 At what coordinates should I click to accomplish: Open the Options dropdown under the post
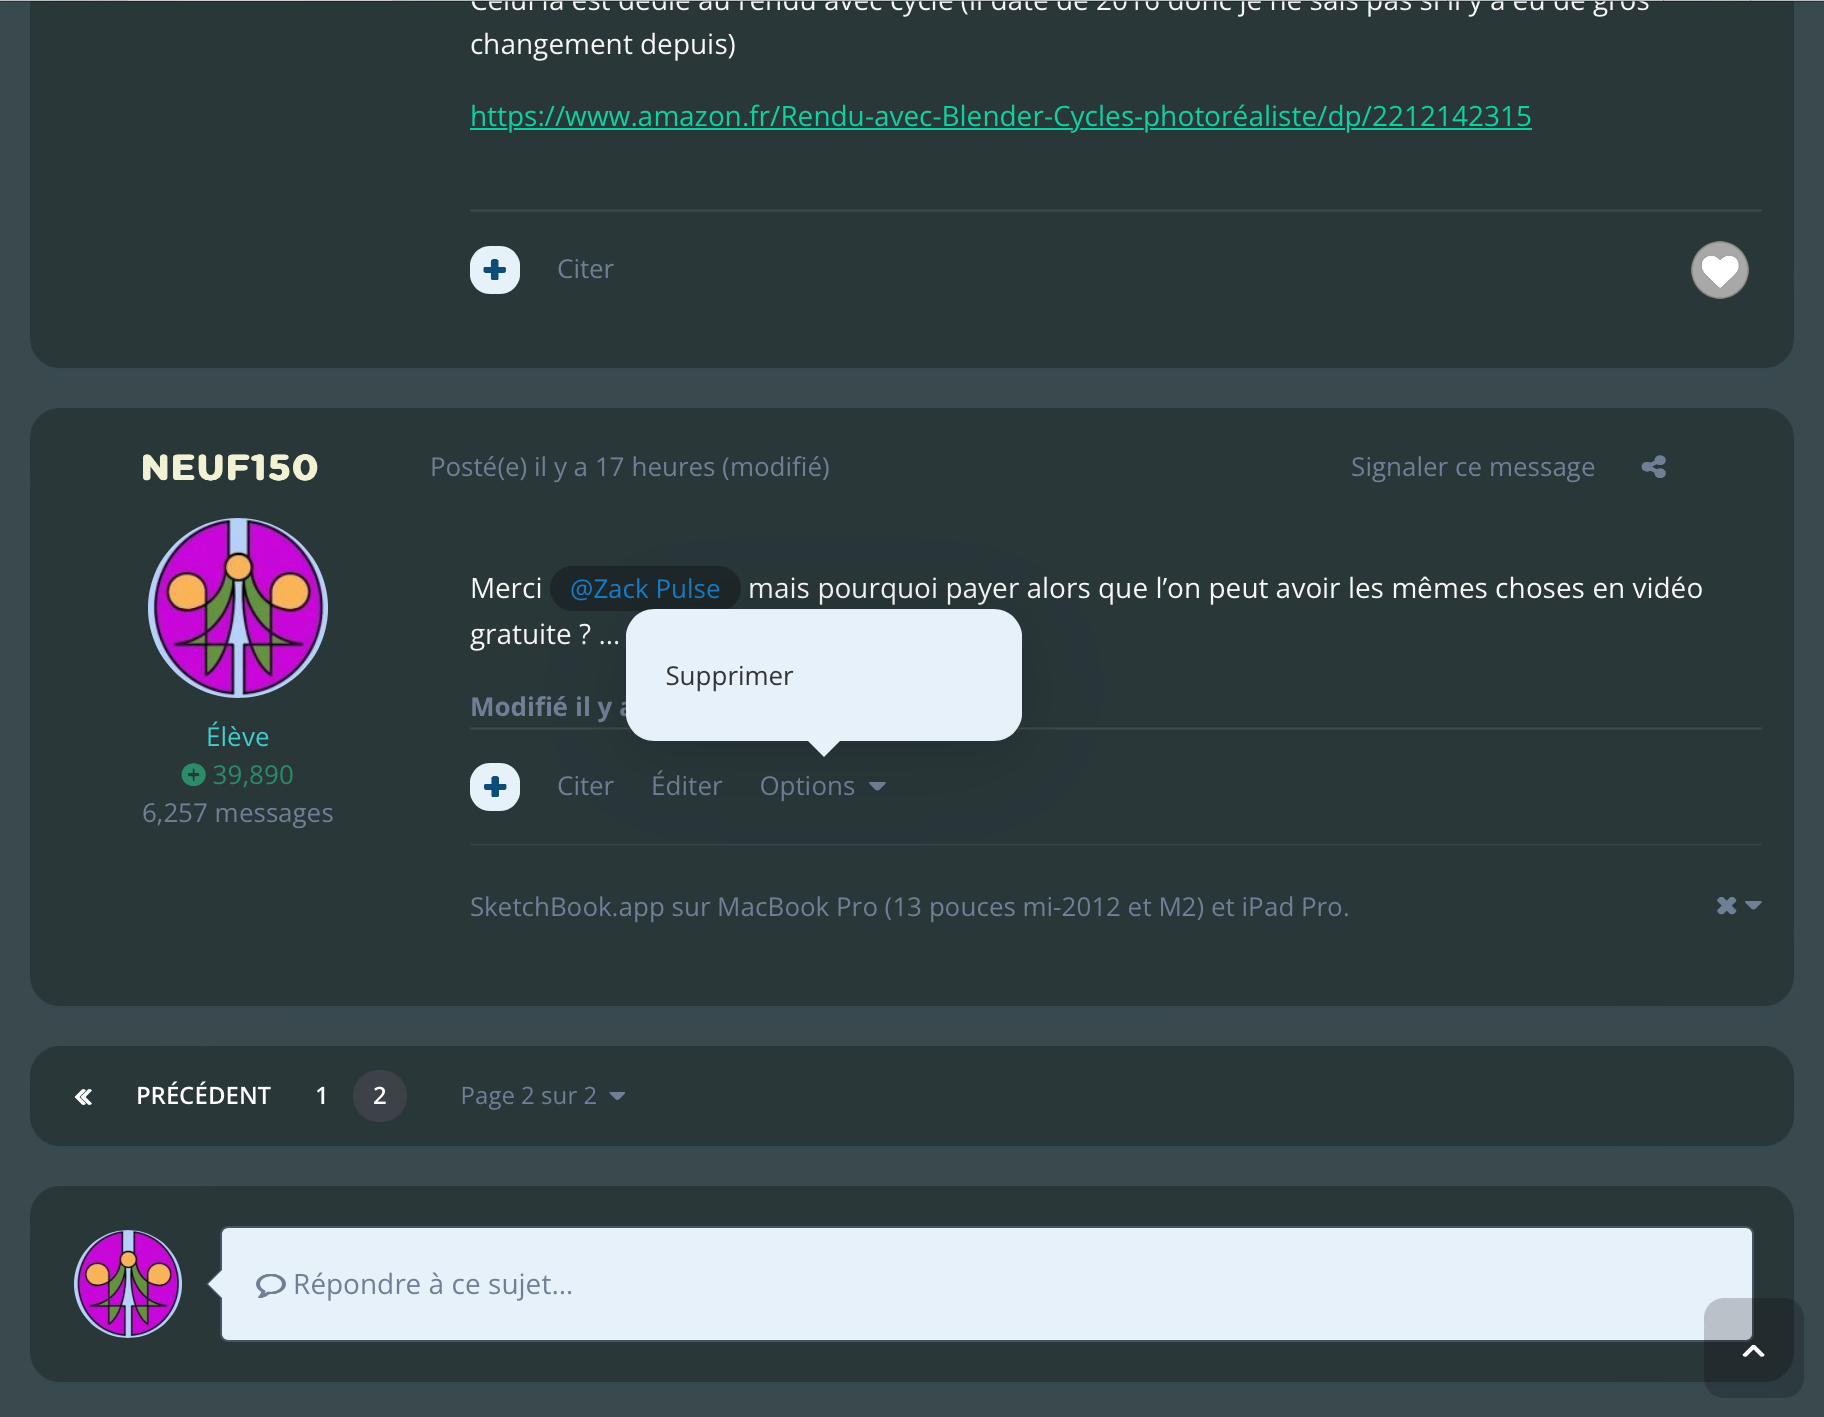(x=822, y=787)
